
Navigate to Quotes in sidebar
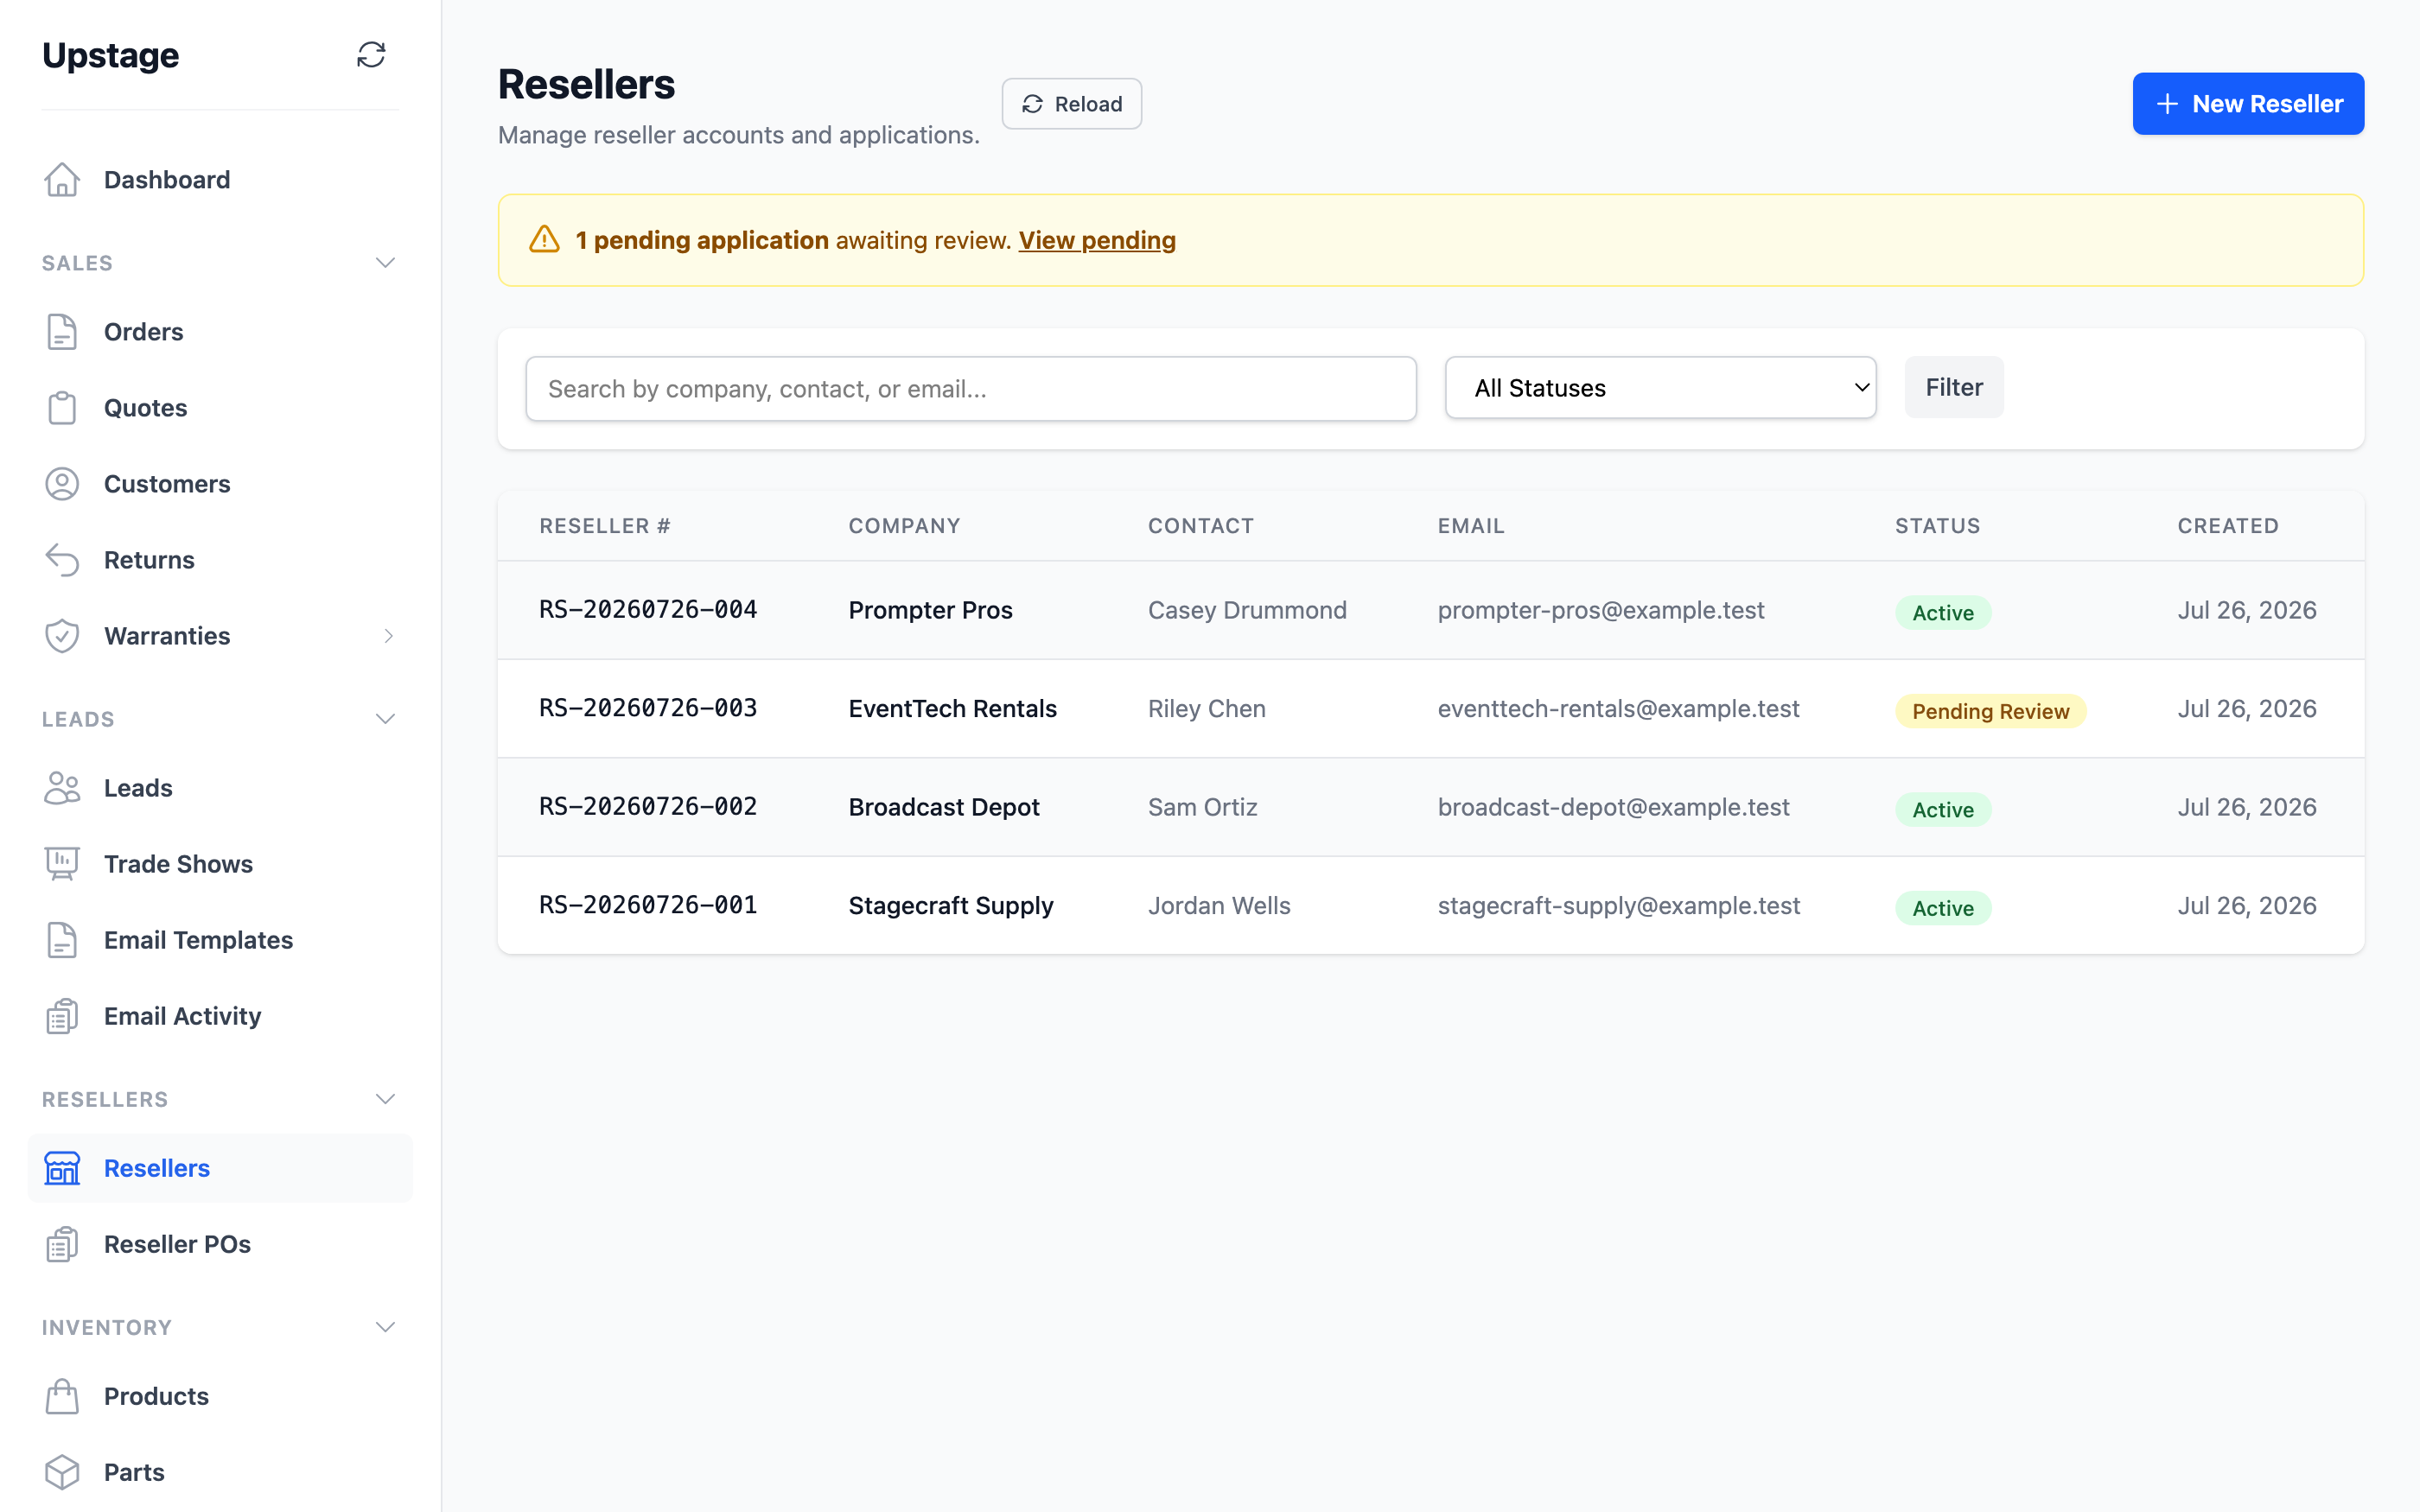coord(146,408)
